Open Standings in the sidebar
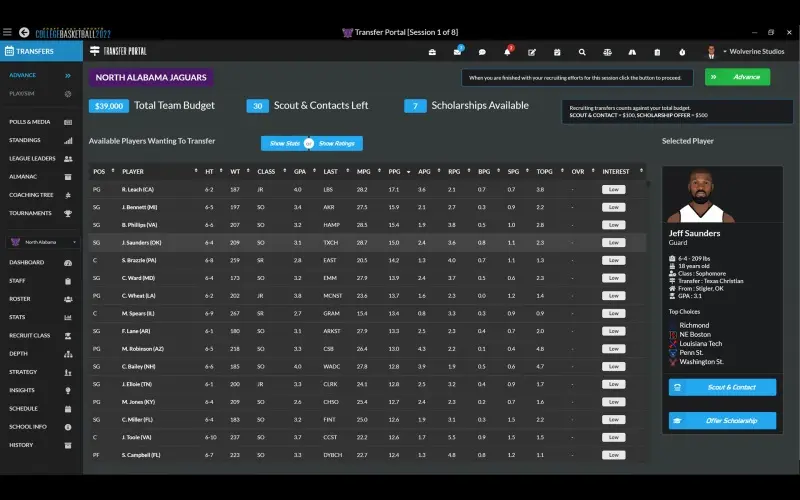Screen dimensions: 800x500 [x=25, y=140]
